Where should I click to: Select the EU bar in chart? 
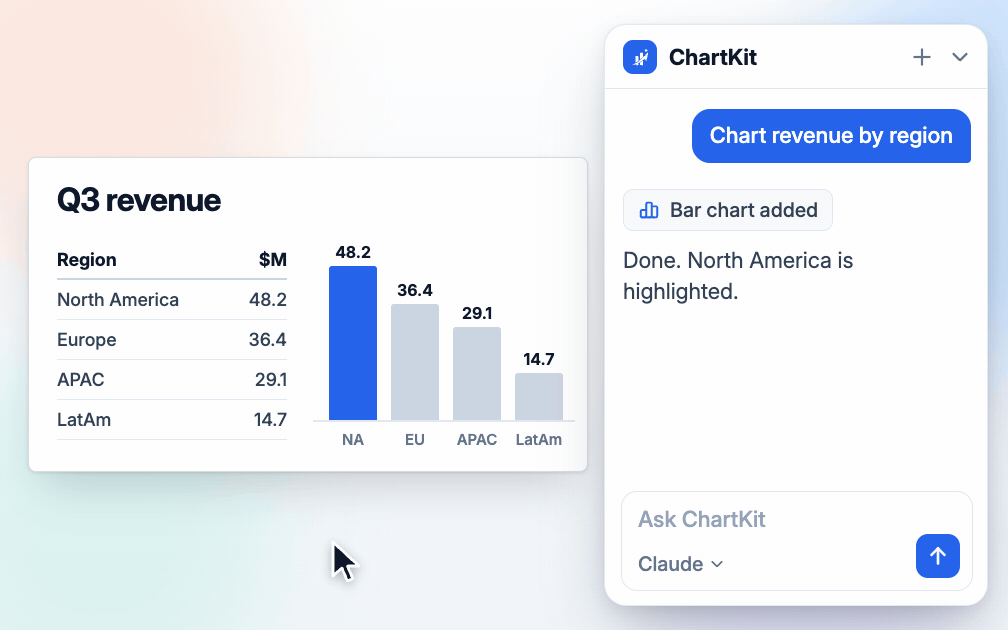[415, 362]
